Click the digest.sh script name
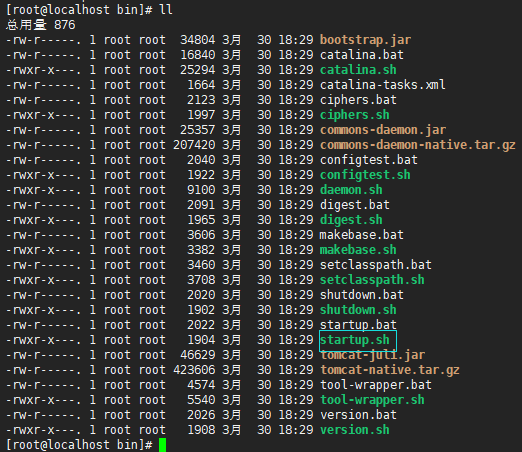Screen dimensions: 522x452 351,220
